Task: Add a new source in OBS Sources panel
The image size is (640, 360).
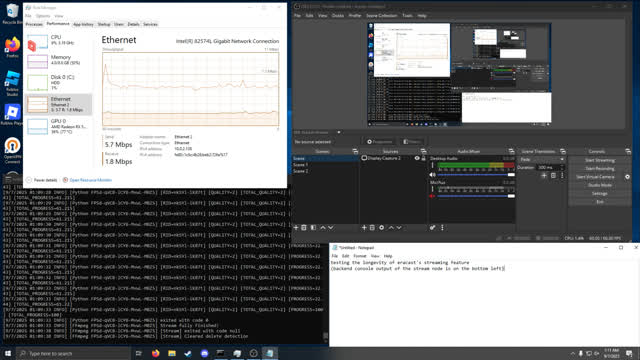Action: [x=364, y=228]
